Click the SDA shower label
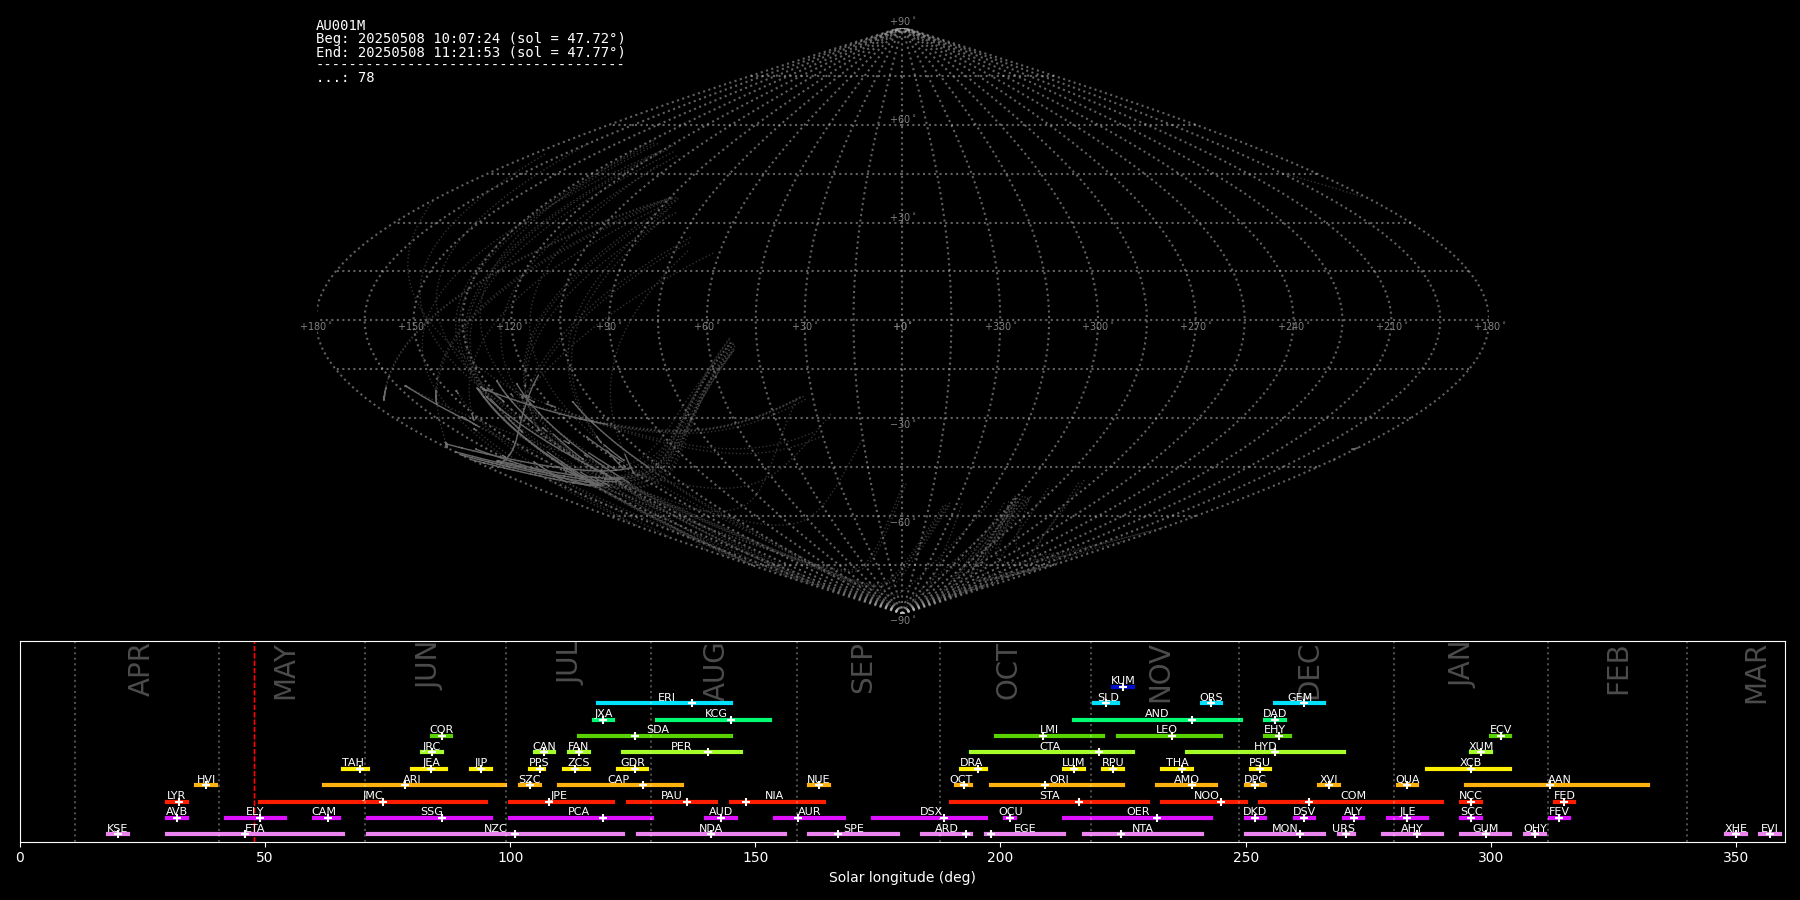 [657, 730]
